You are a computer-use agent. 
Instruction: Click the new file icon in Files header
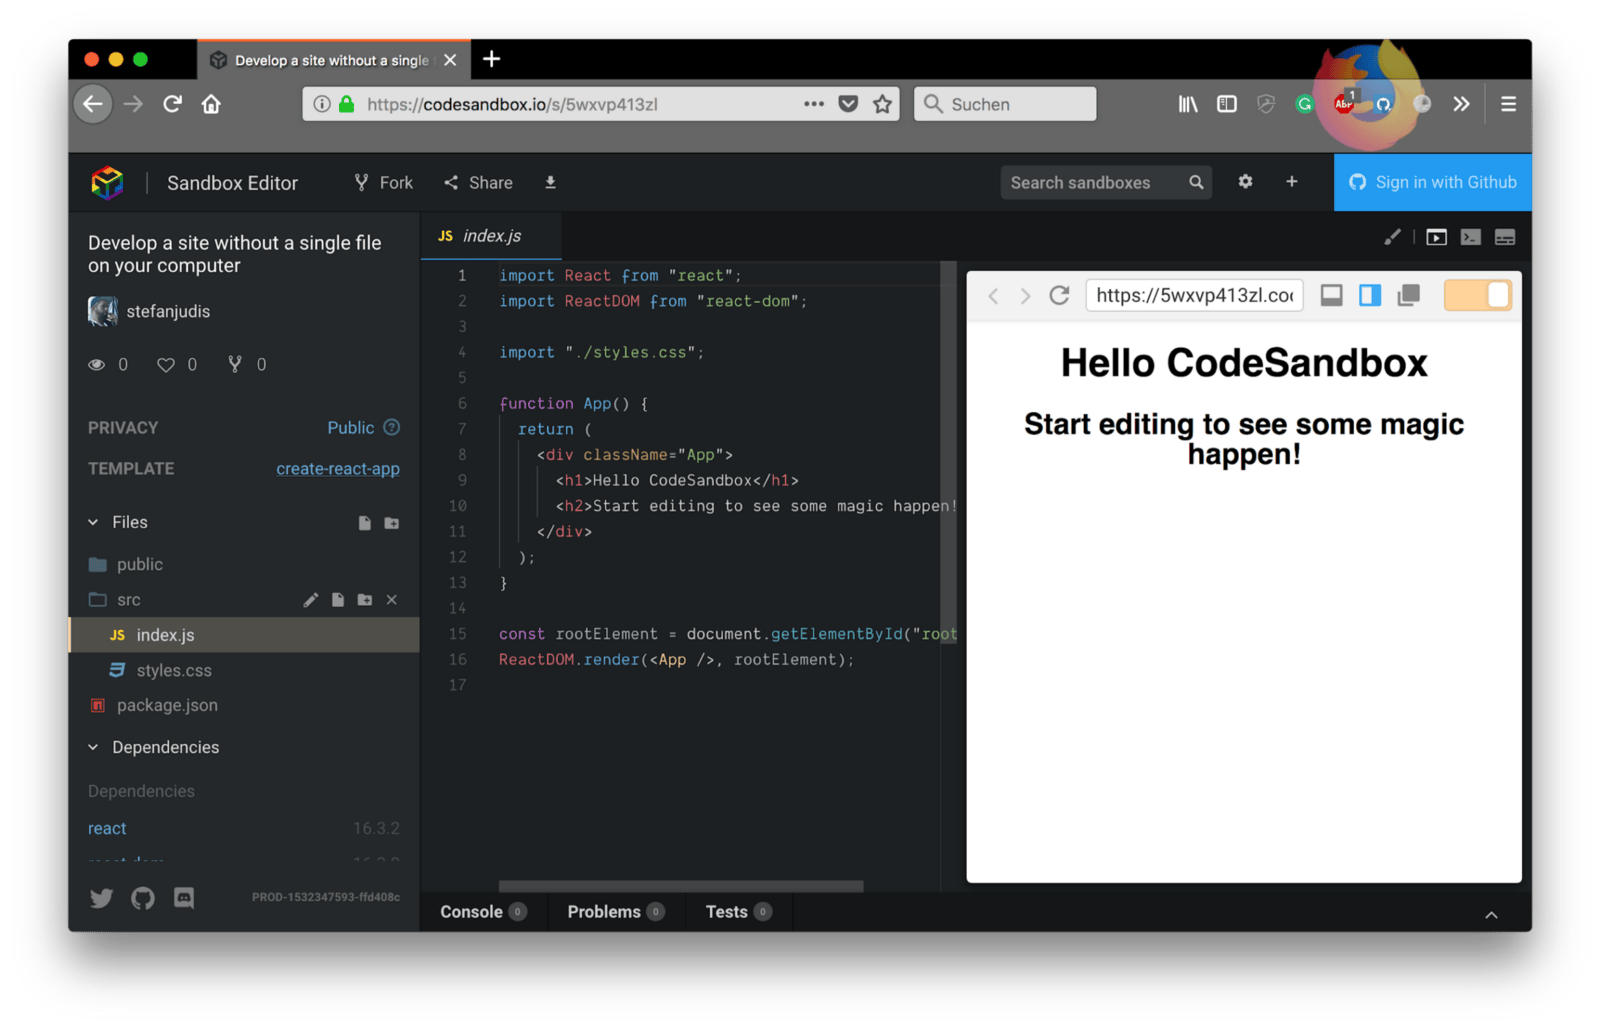[365, 523]
